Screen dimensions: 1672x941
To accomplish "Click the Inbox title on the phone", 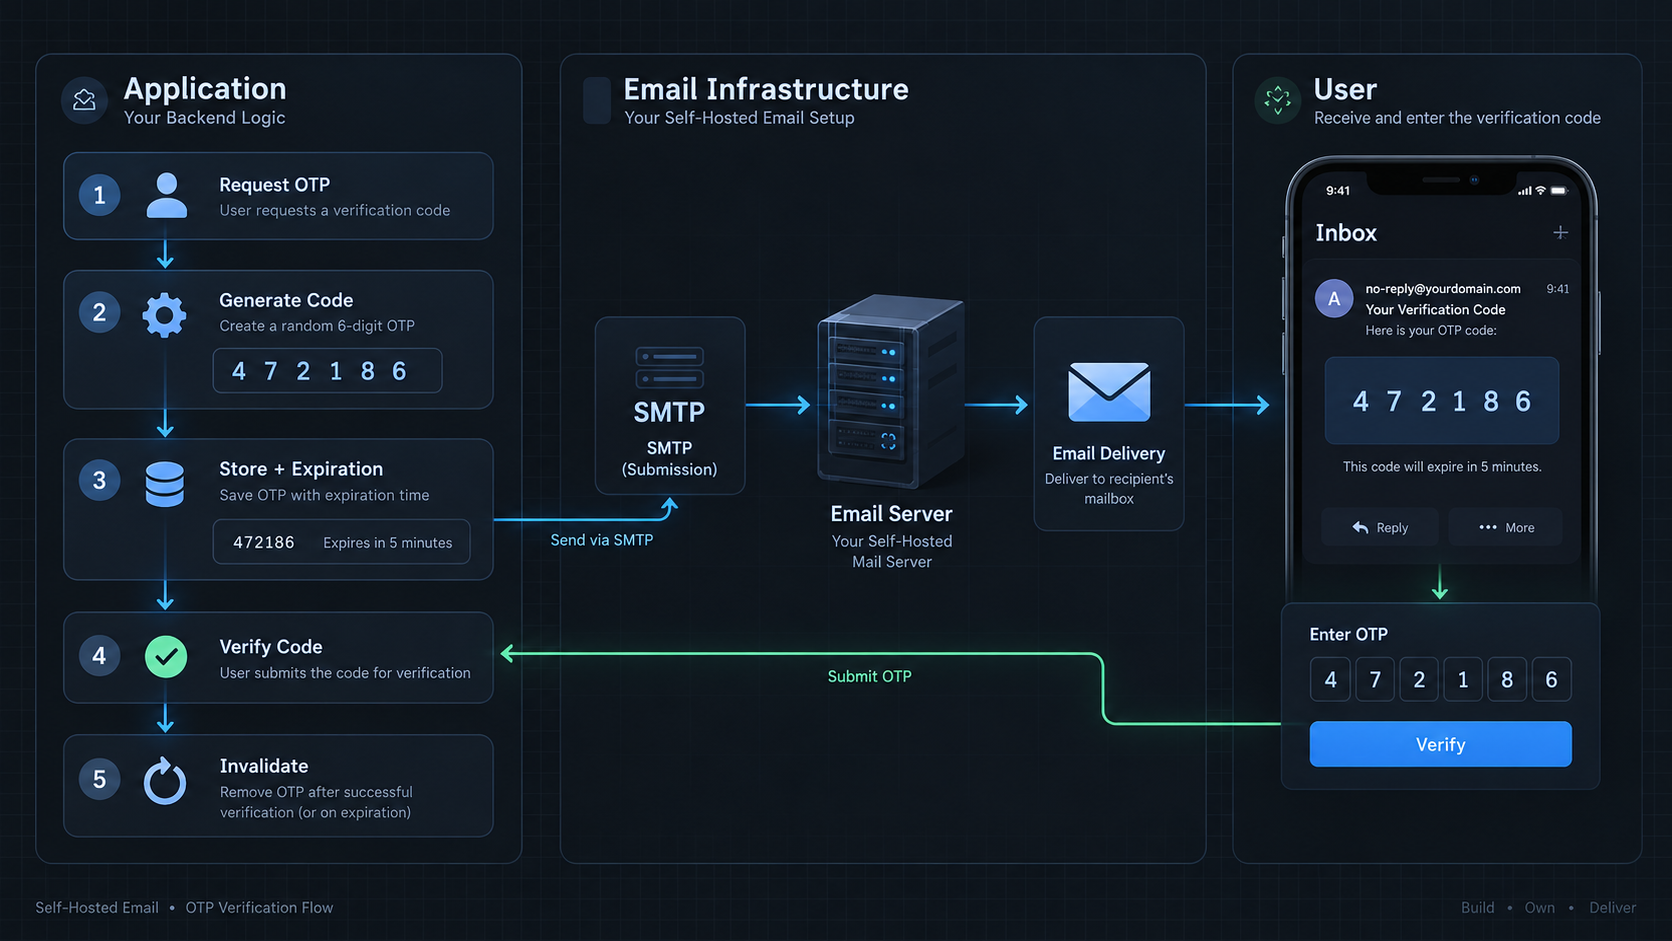I will tap(1346, 233).
